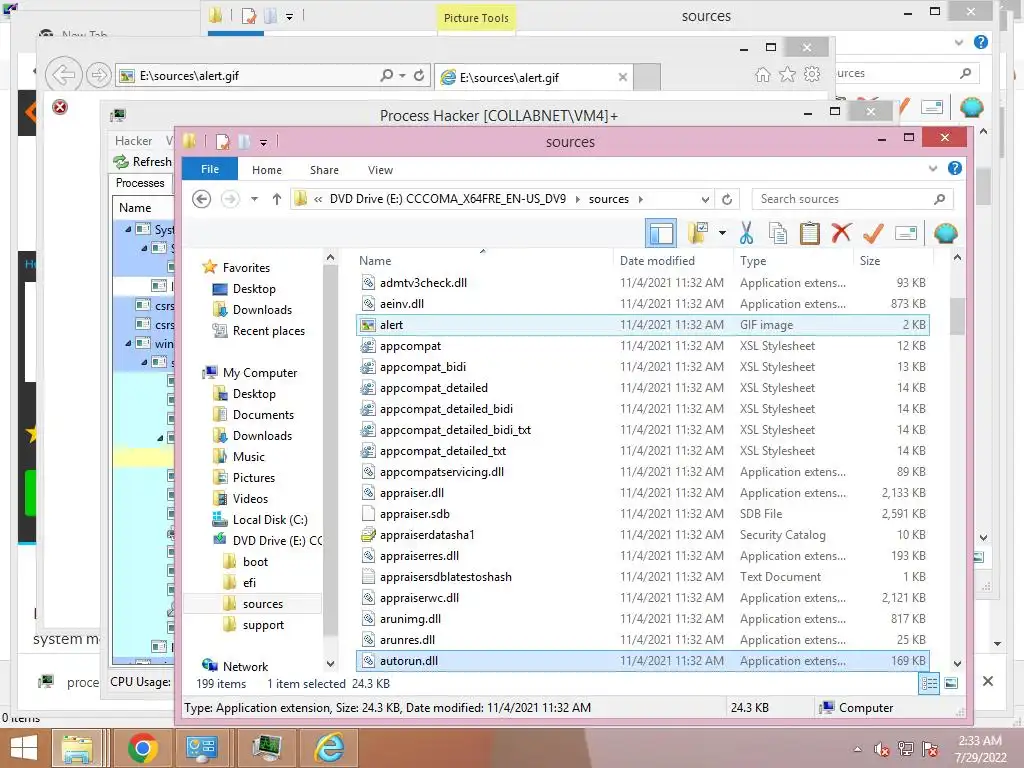The width and height of the screenshot is (1024, 768).
Task: Go back in folder history
Action: [202, 199]
